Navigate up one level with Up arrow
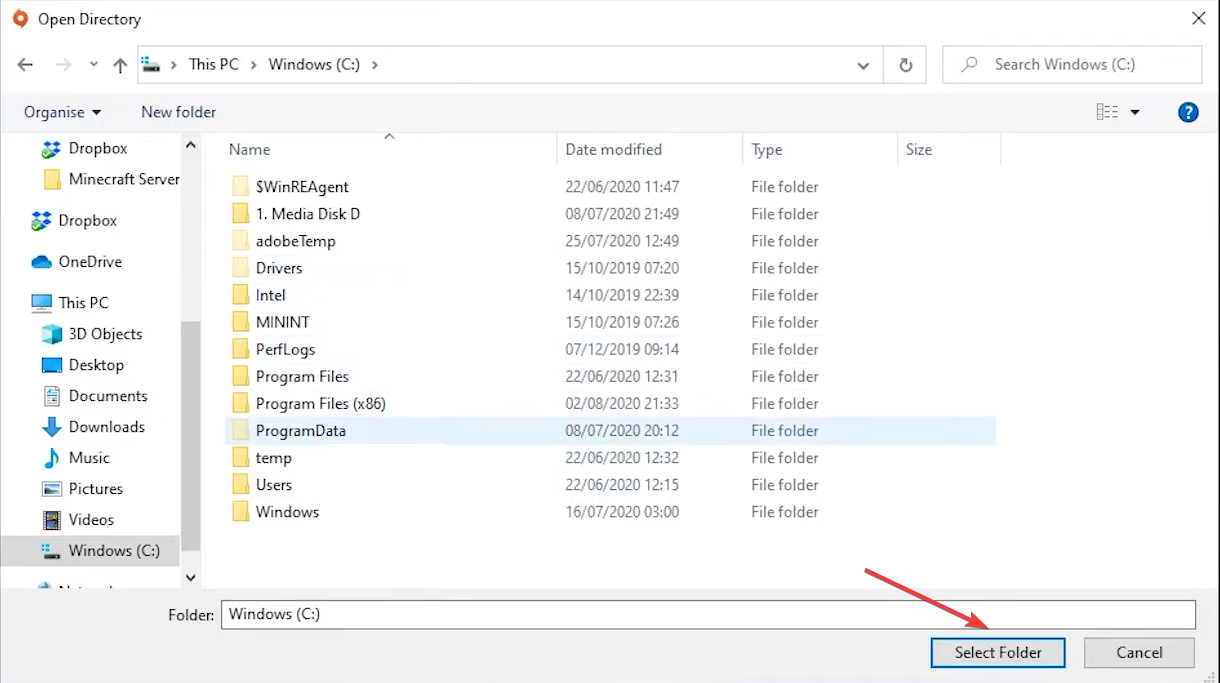1220x683 pixels. pyautogui.click(x=120, y=65)
